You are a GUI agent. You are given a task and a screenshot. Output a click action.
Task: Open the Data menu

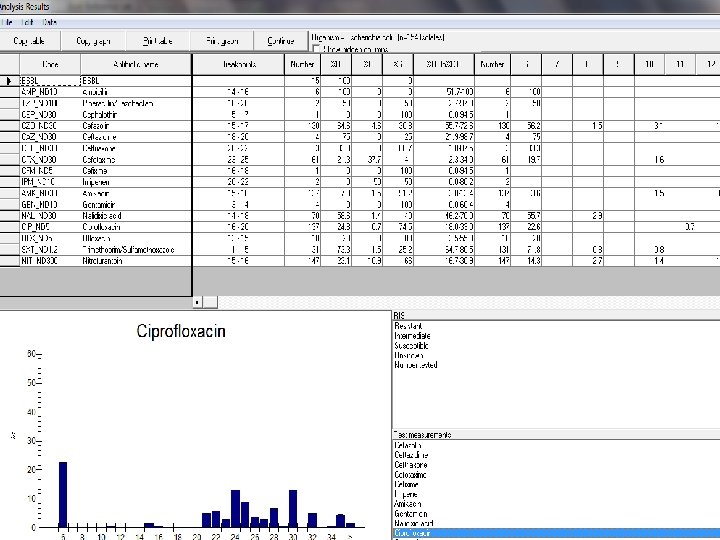tap(50, 22)
